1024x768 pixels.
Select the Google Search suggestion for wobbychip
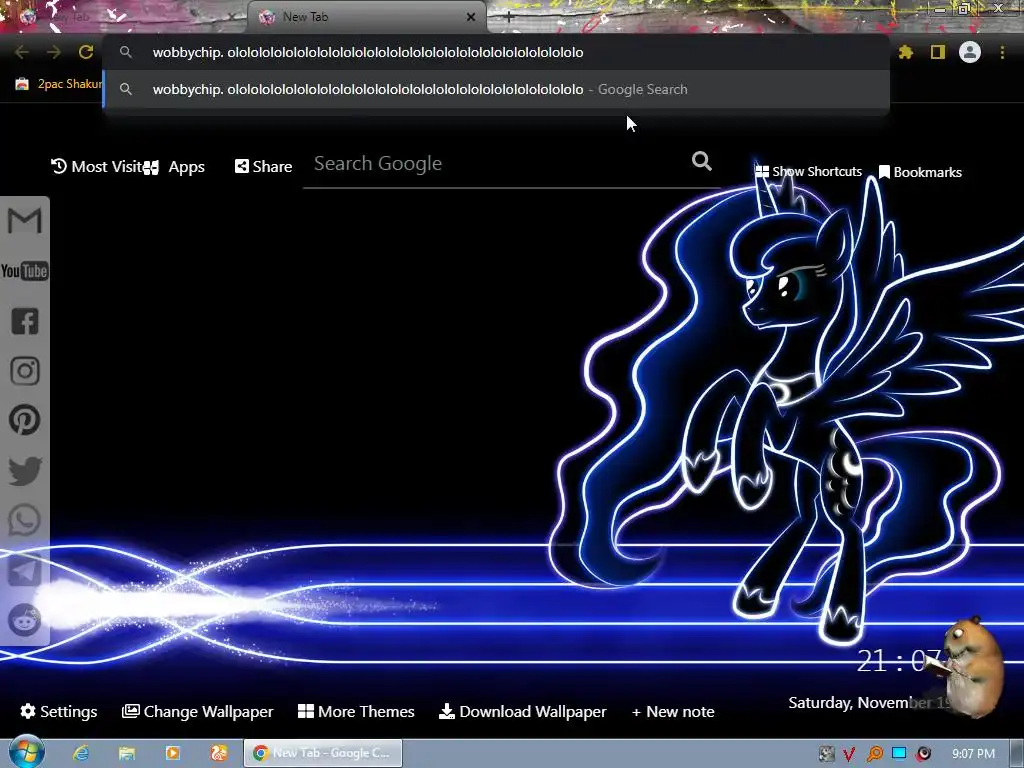click(496, 89)
